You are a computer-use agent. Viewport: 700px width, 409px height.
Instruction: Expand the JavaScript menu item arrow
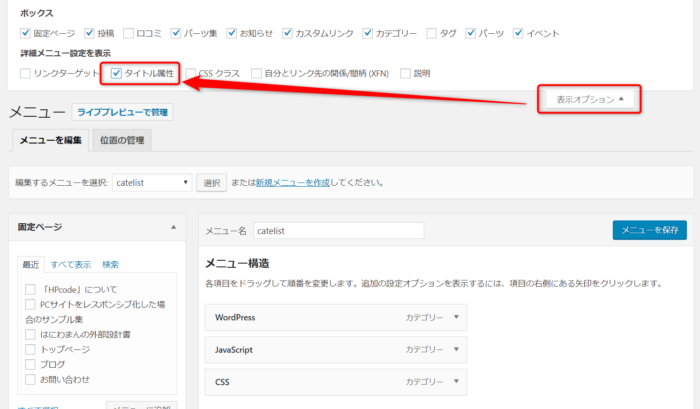tap(456, 350)
